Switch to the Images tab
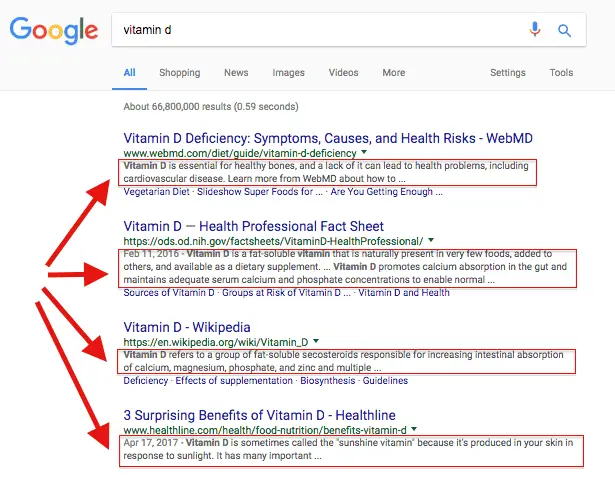 [x=288, y=73]
